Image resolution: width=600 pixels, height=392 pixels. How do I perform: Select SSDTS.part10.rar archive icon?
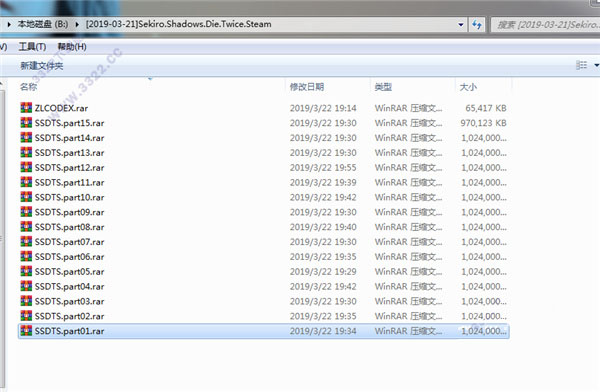point(26,197)
